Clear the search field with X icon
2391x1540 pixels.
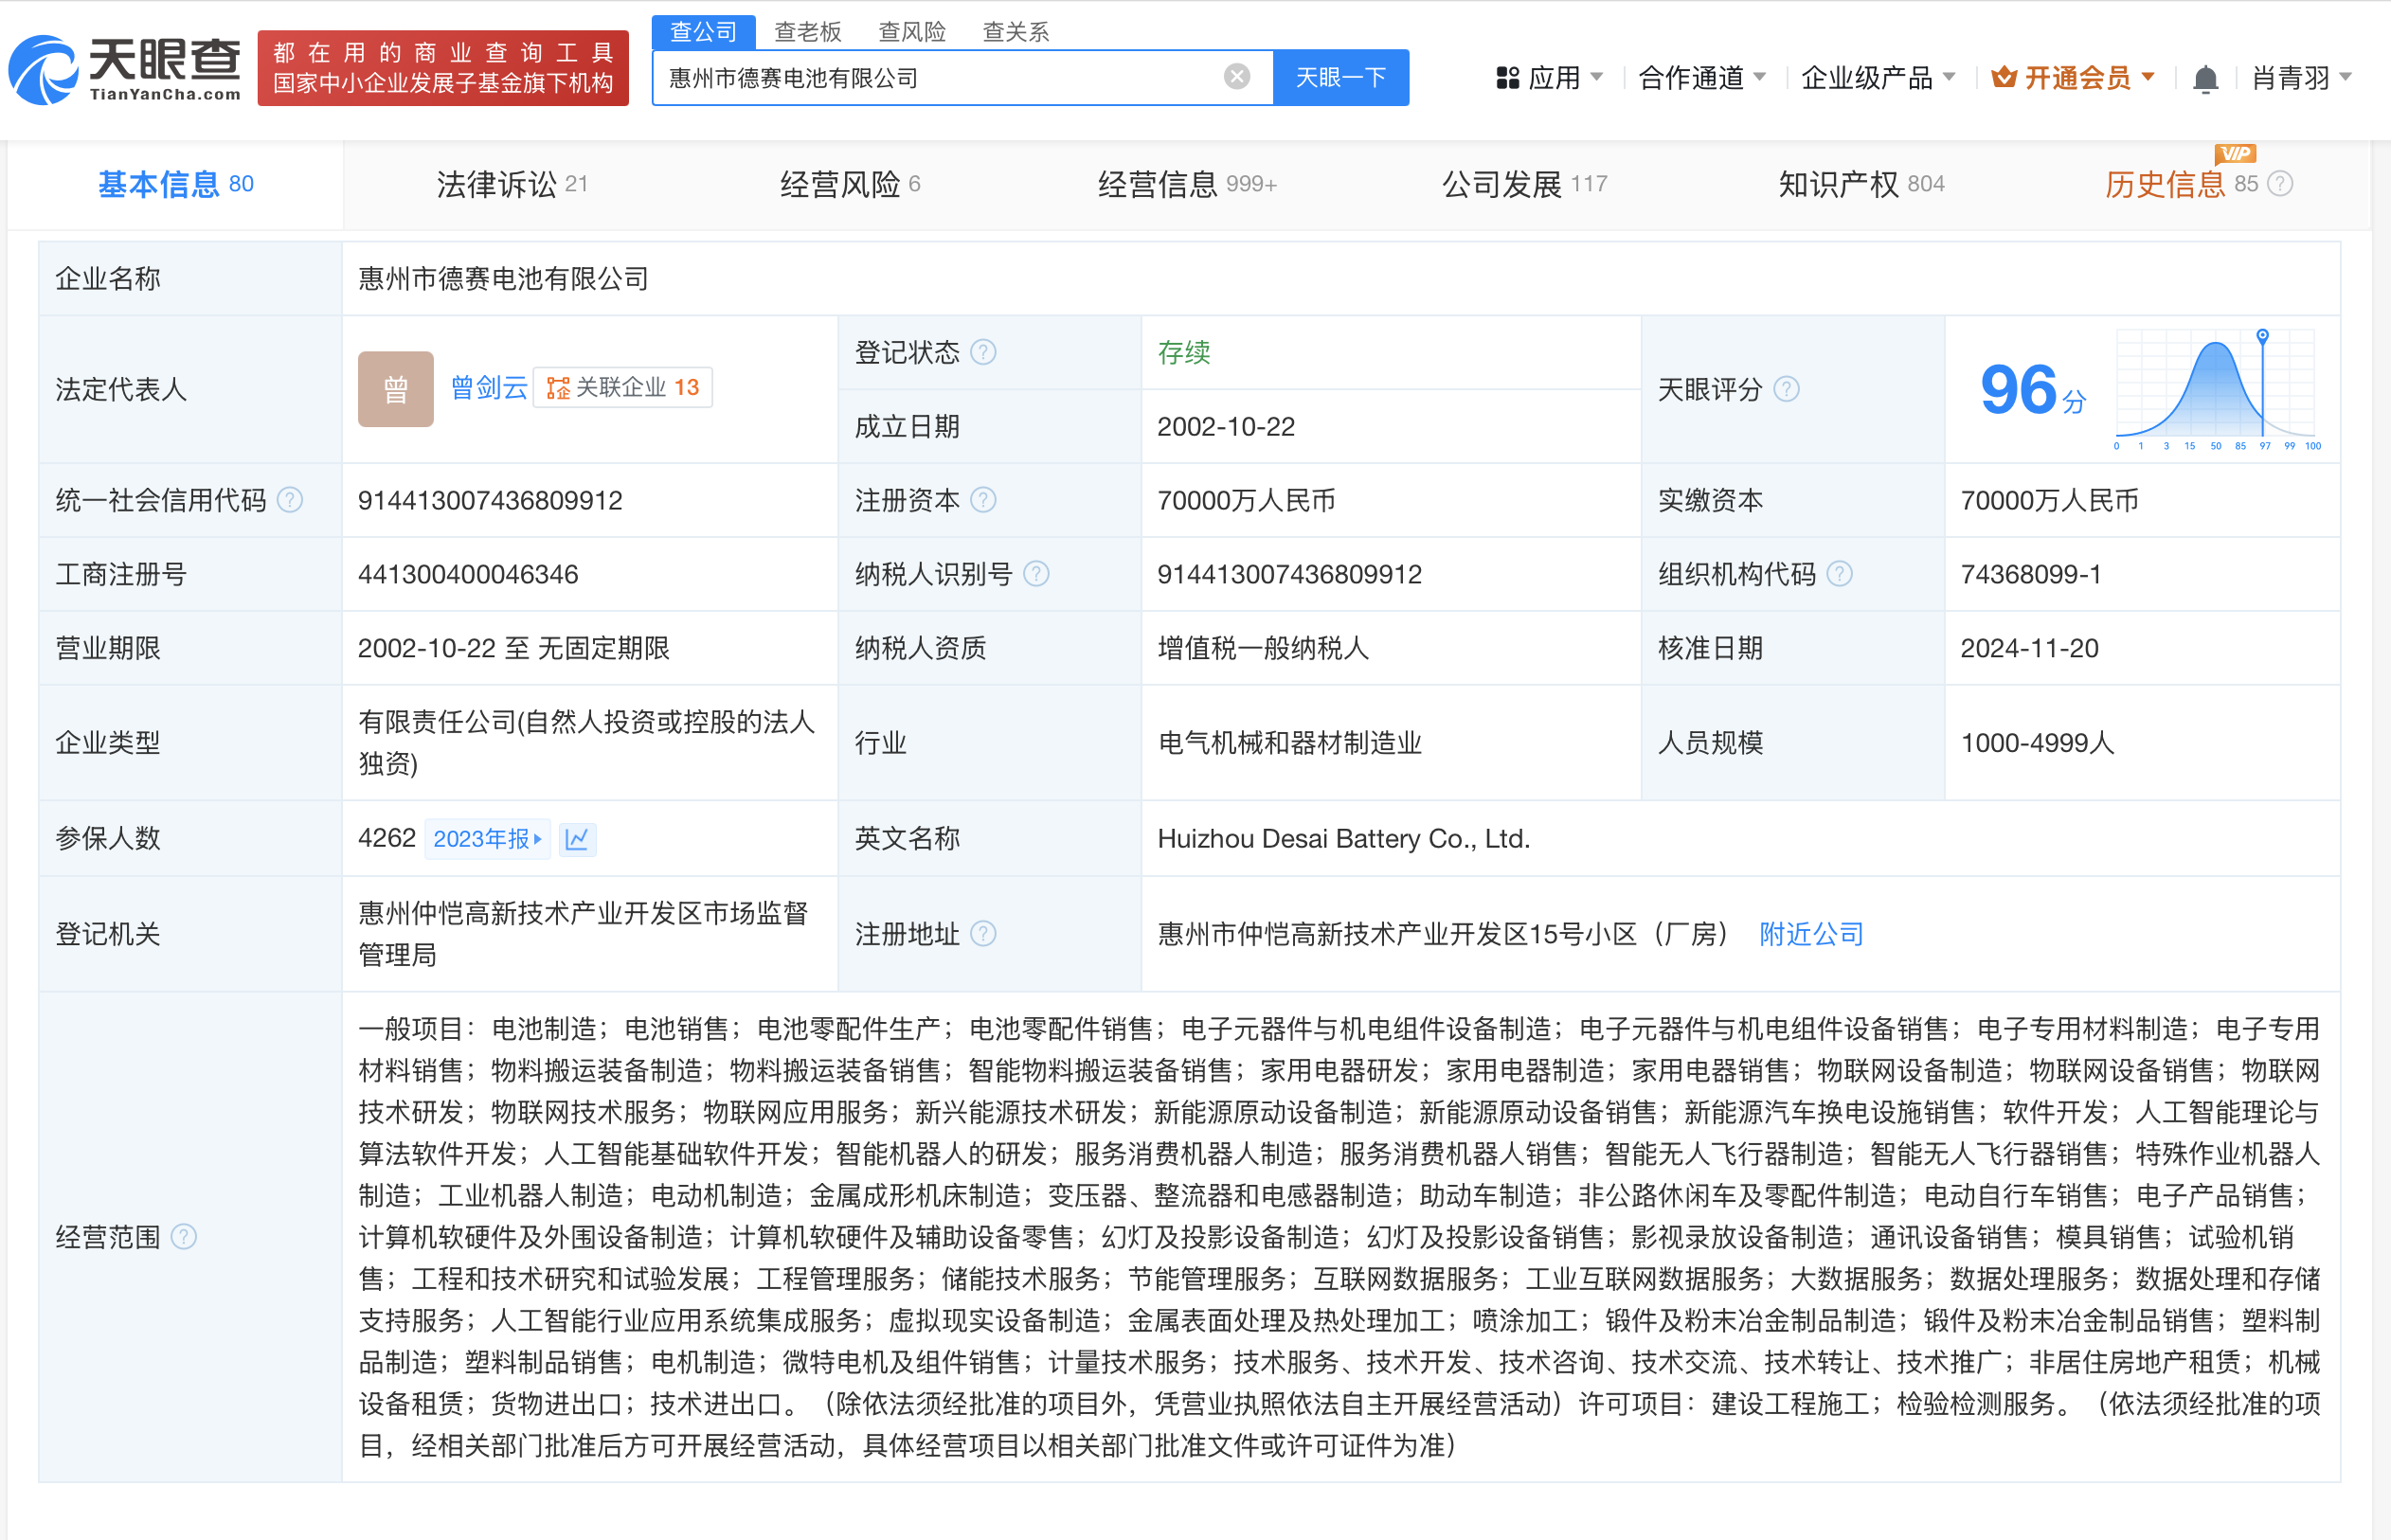pyautogui.click(x=1236, y=77)
